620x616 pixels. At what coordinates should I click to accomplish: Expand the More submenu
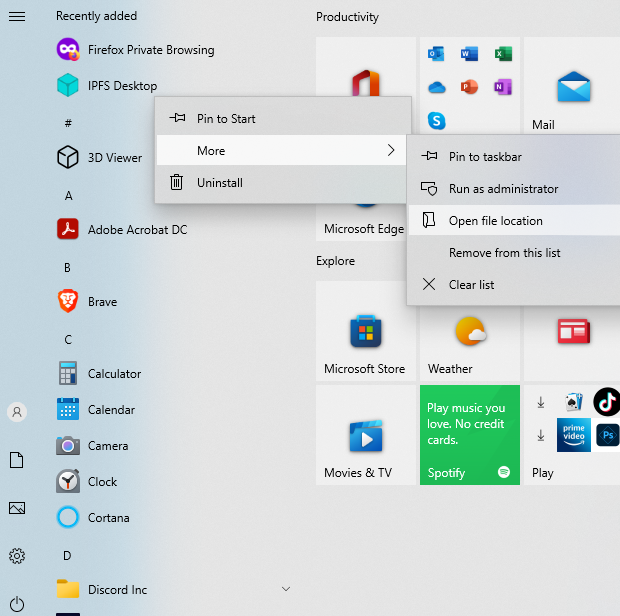[282, 150]
